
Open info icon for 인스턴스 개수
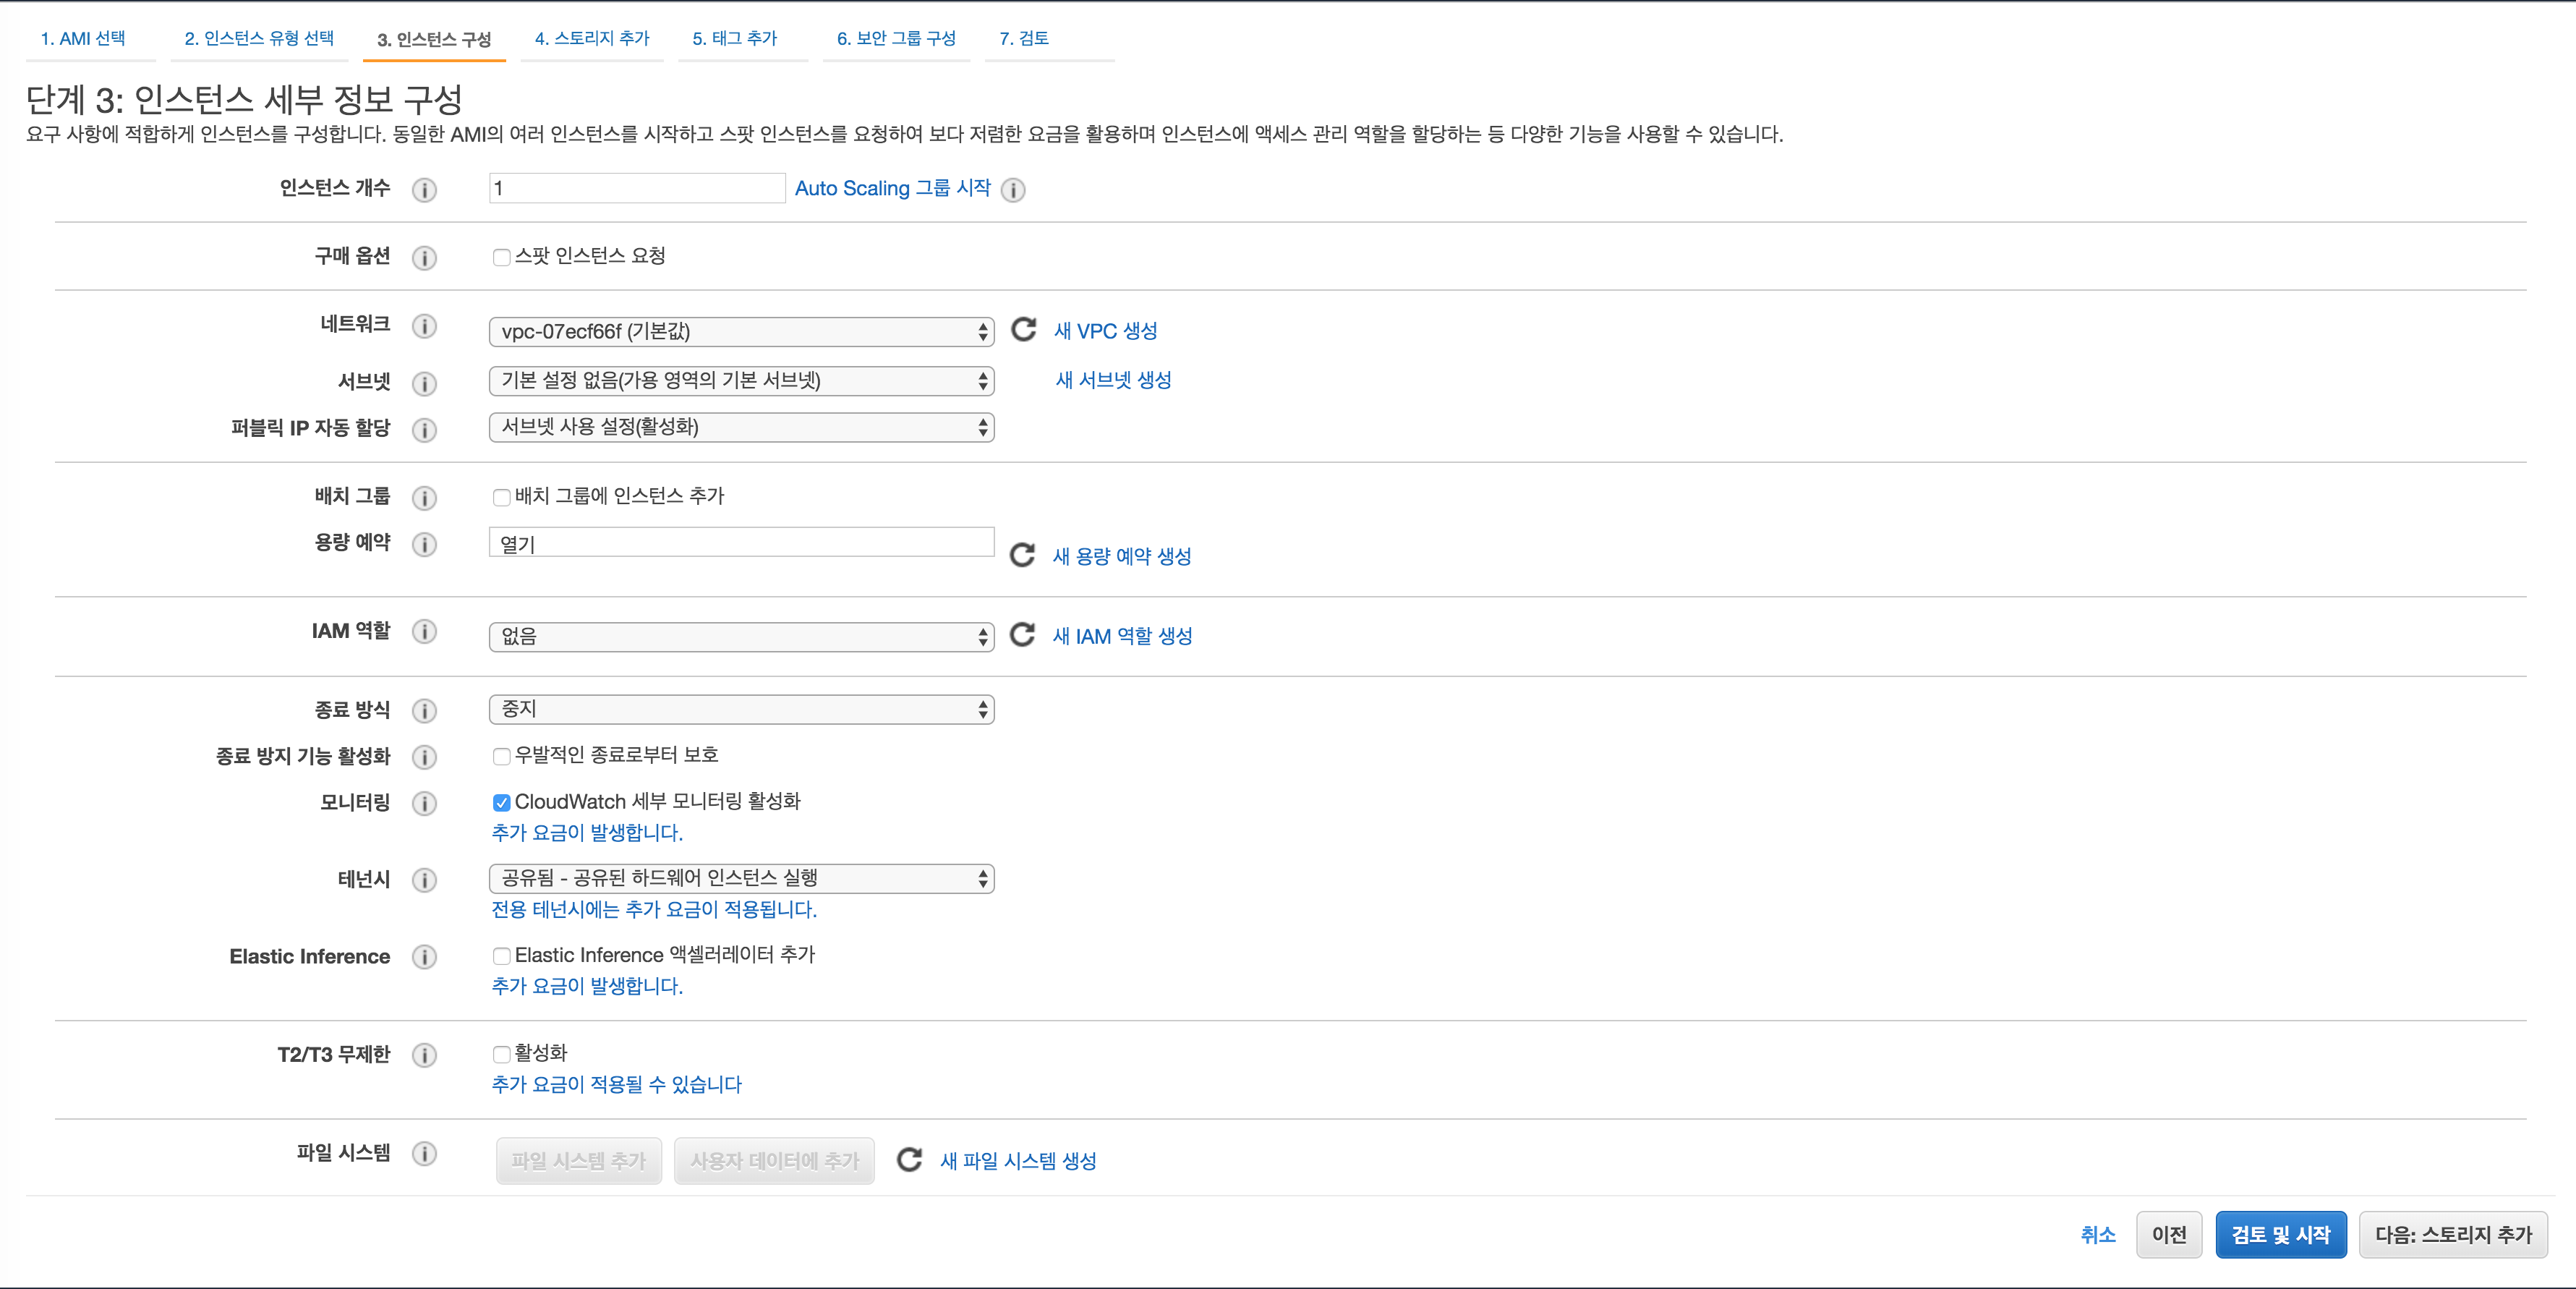point(424,190)
